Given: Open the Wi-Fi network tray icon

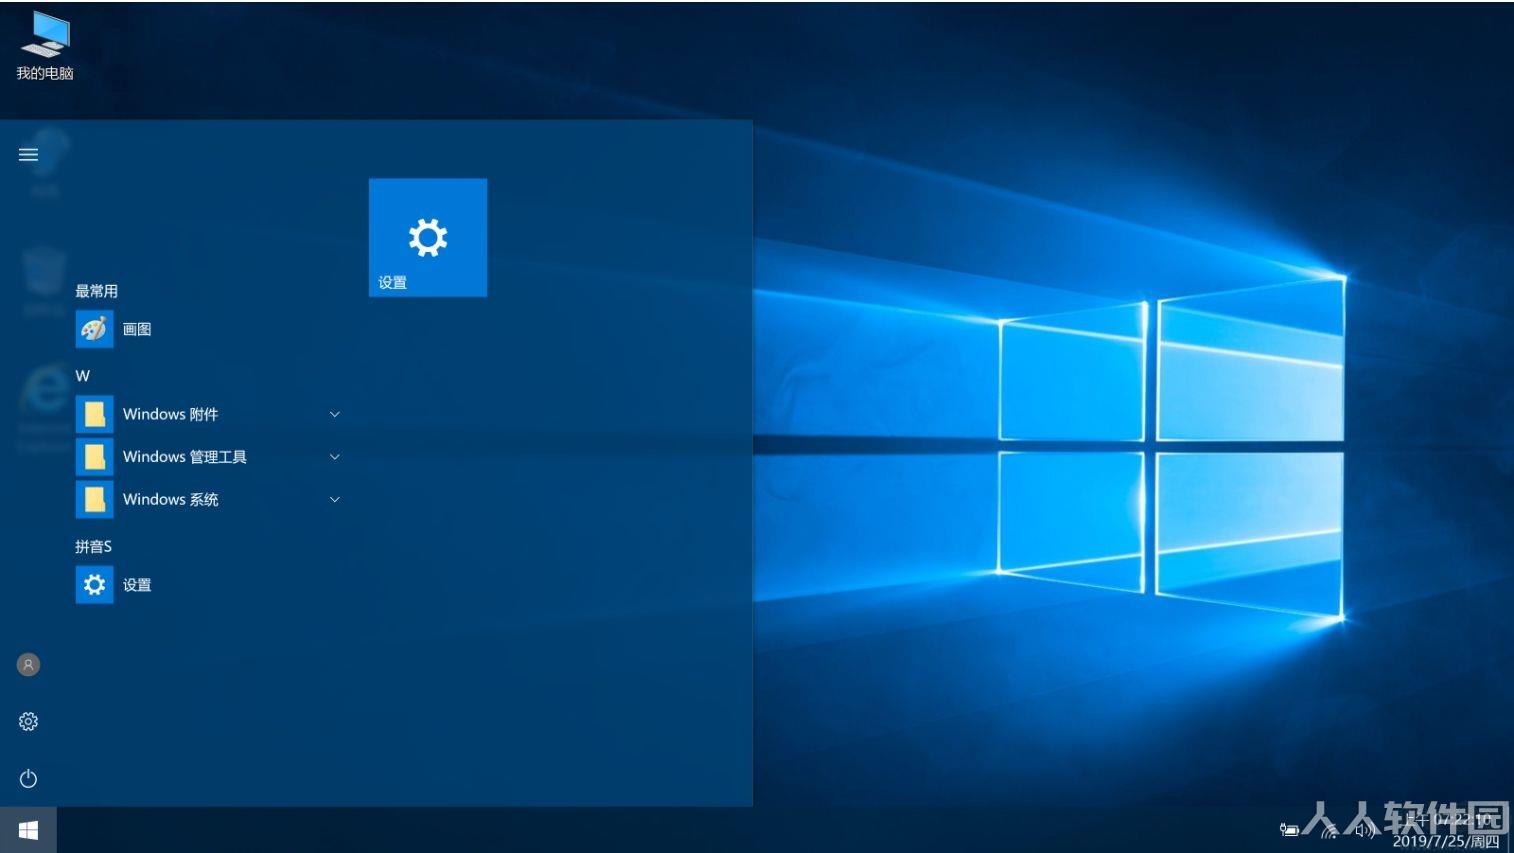Looking at the screenshot, I should click(1329, 829).
